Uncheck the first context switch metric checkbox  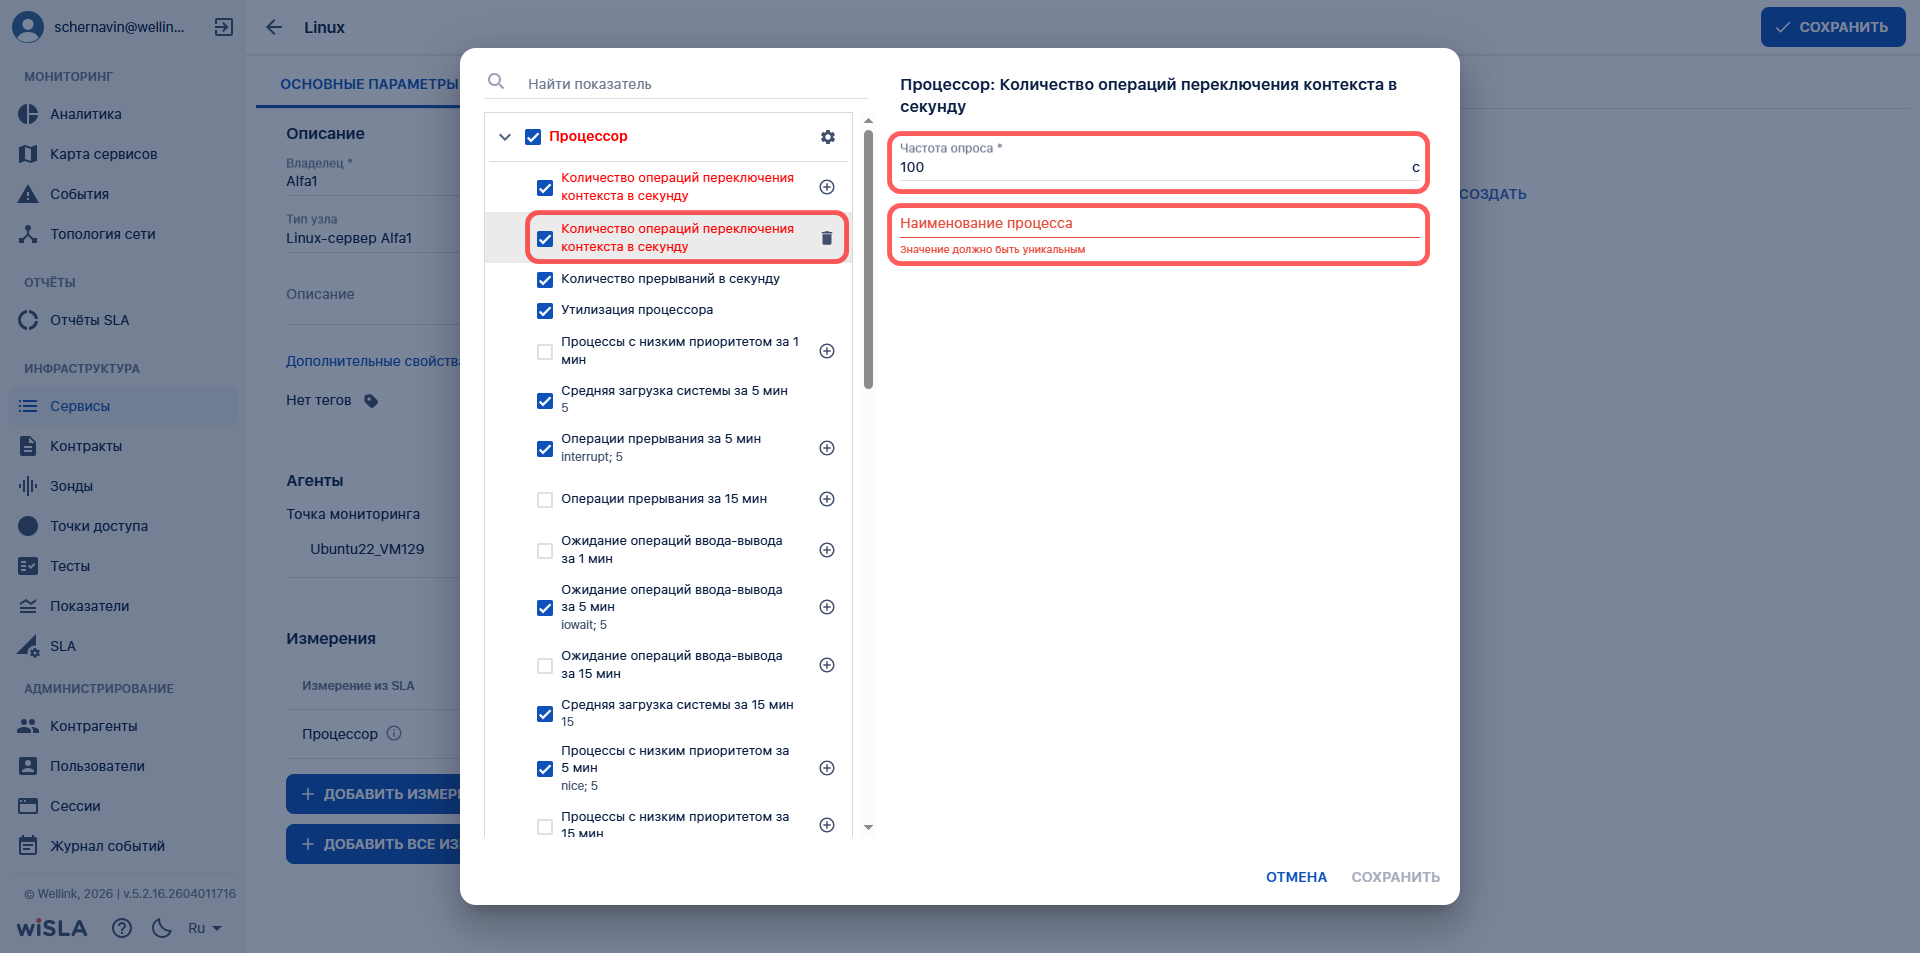(x=545, y=188)
